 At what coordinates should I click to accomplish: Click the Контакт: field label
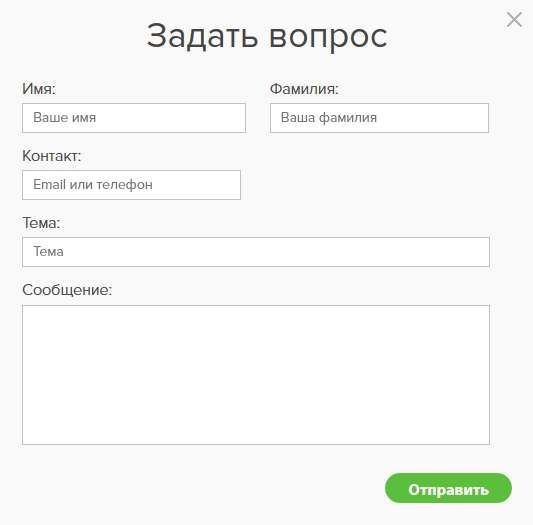(x=52, y=156)
